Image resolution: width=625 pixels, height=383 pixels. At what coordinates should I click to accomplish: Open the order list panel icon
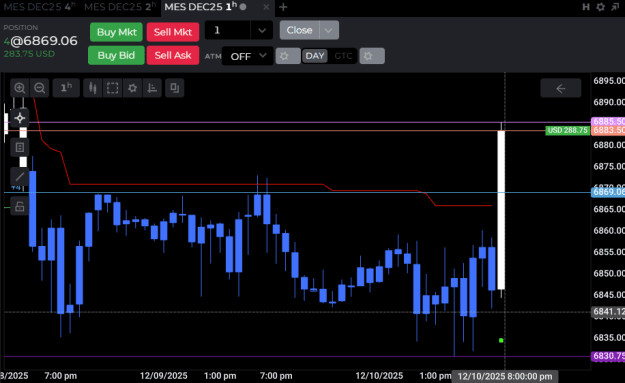pos(20,147)
